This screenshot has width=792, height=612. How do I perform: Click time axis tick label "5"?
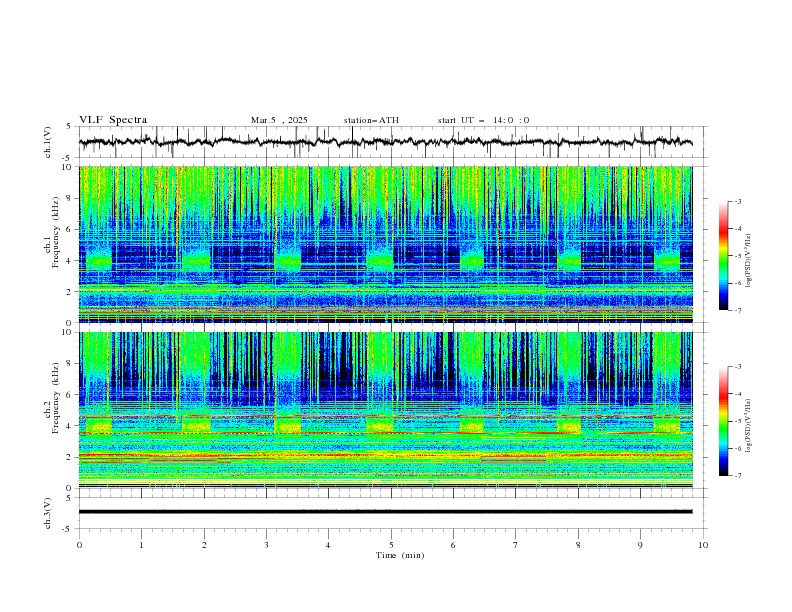click(x=391, y=545)
